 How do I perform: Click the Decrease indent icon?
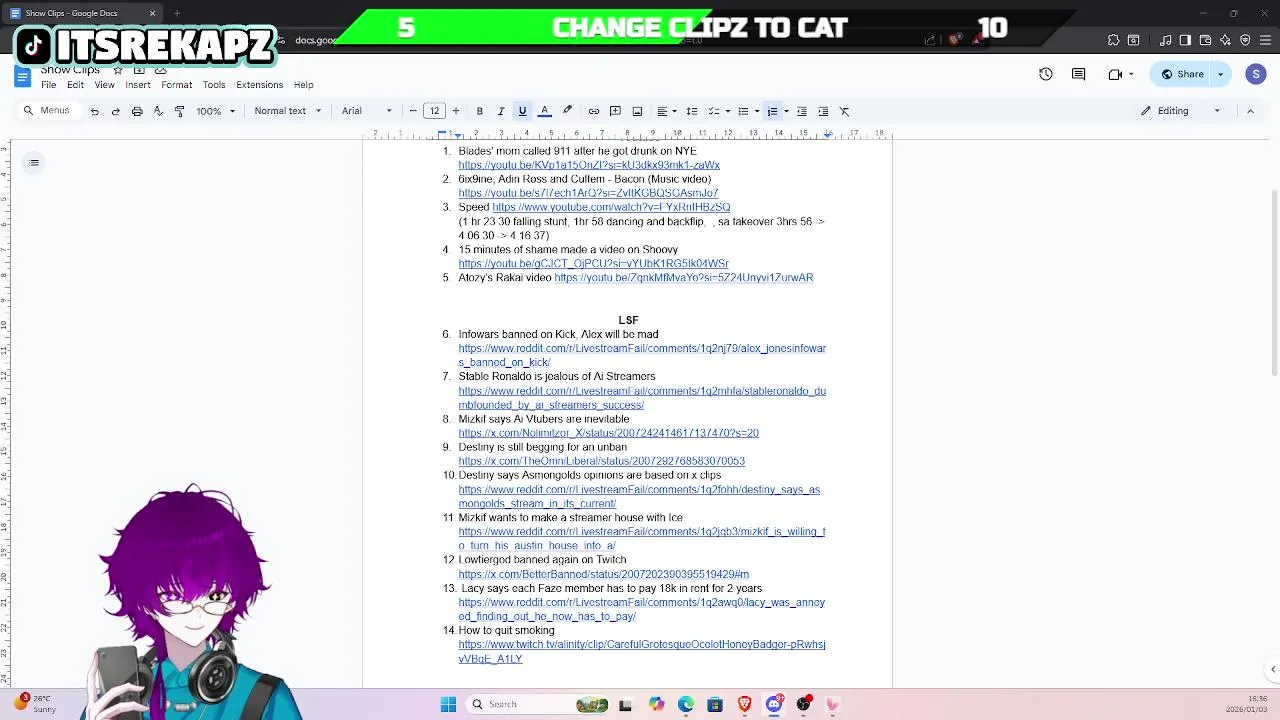[802, 111]
